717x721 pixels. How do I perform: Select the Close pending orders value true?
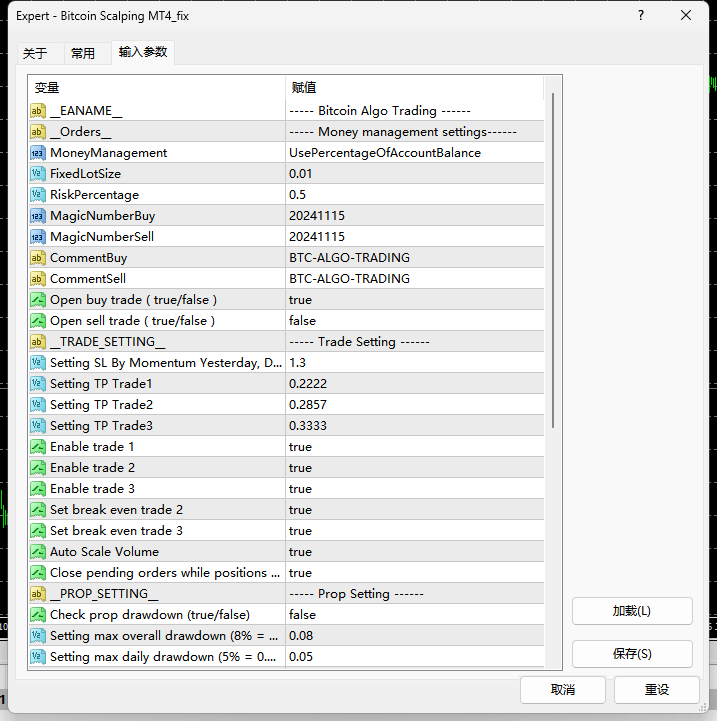(x=300, y=573)
